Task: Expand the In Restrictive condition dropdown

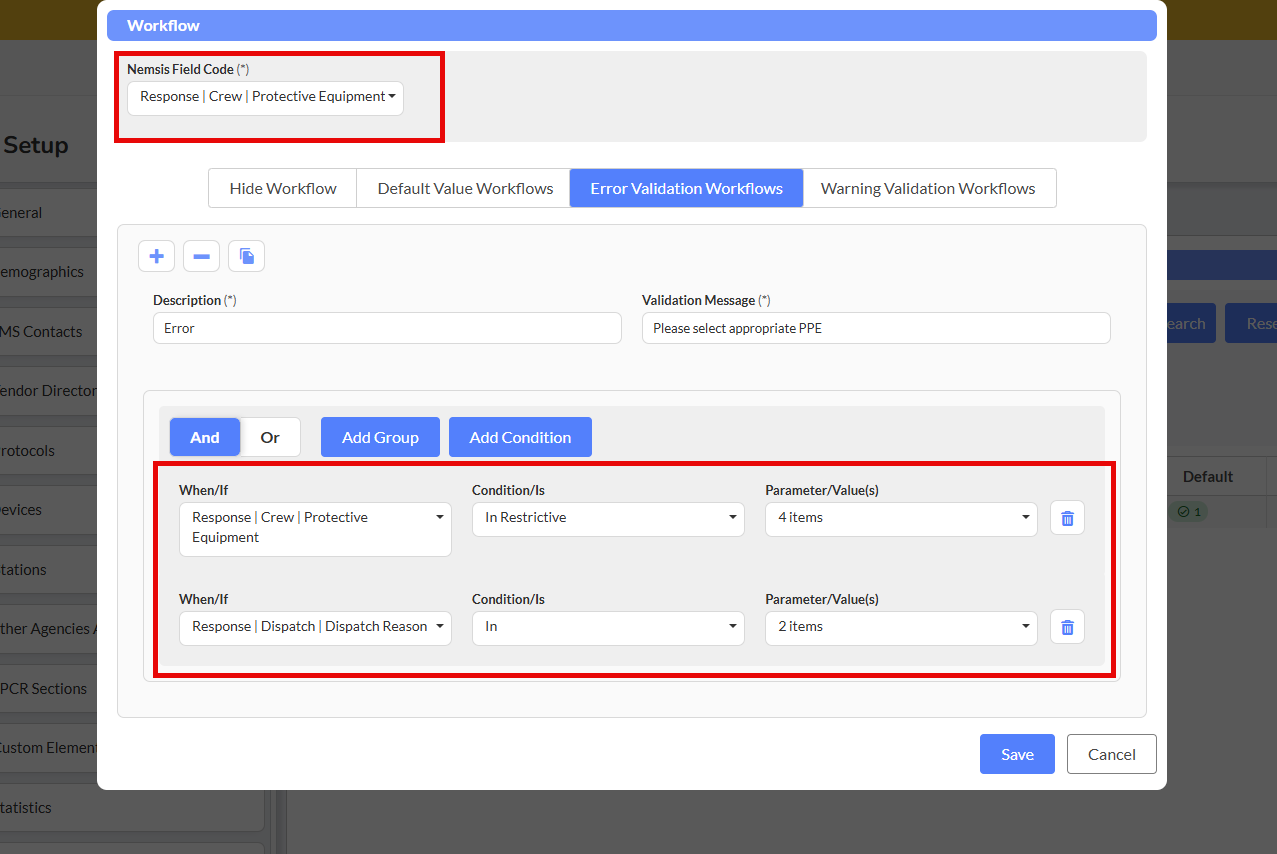Action: (608, 518)
